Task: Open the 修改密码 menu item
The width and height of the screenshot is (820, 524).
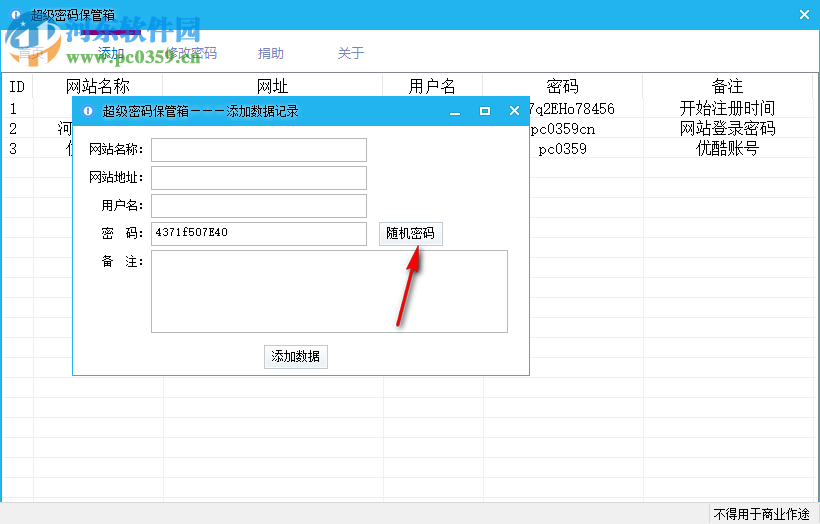Action: [x=191, y=53]
